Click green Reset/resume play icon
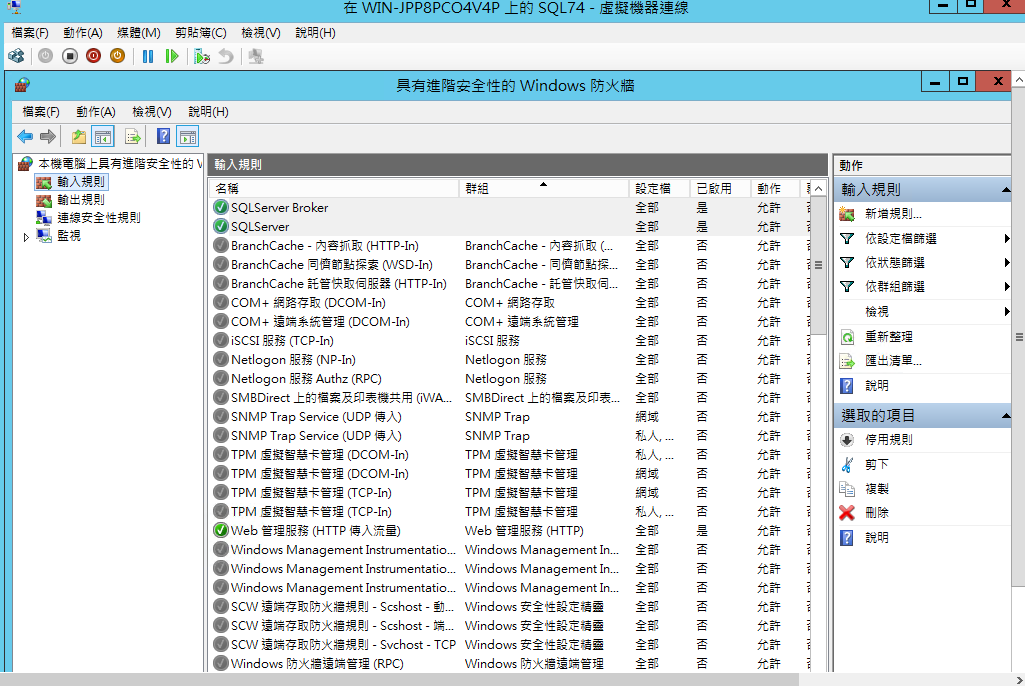This screenshot has height=686, width=1025. 172,56
